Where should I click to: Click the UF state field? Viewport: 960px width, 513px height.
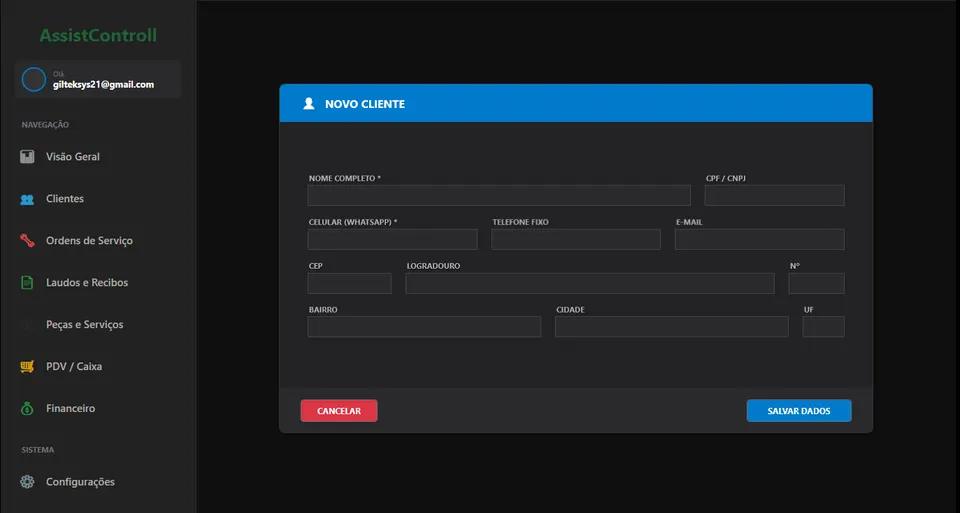823,327
